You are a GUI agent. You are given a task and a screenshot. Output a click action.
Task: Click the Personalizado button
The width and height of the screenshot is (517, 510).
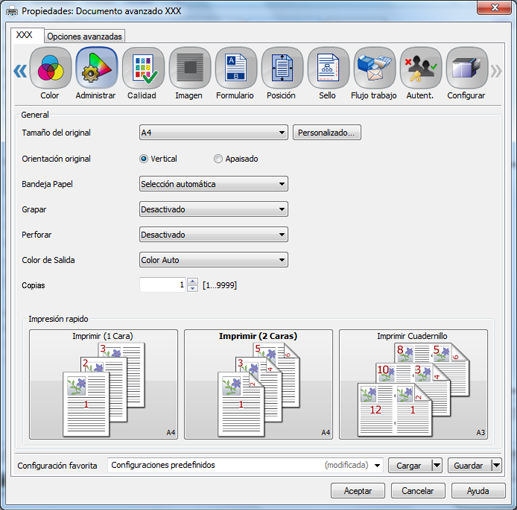327,133
